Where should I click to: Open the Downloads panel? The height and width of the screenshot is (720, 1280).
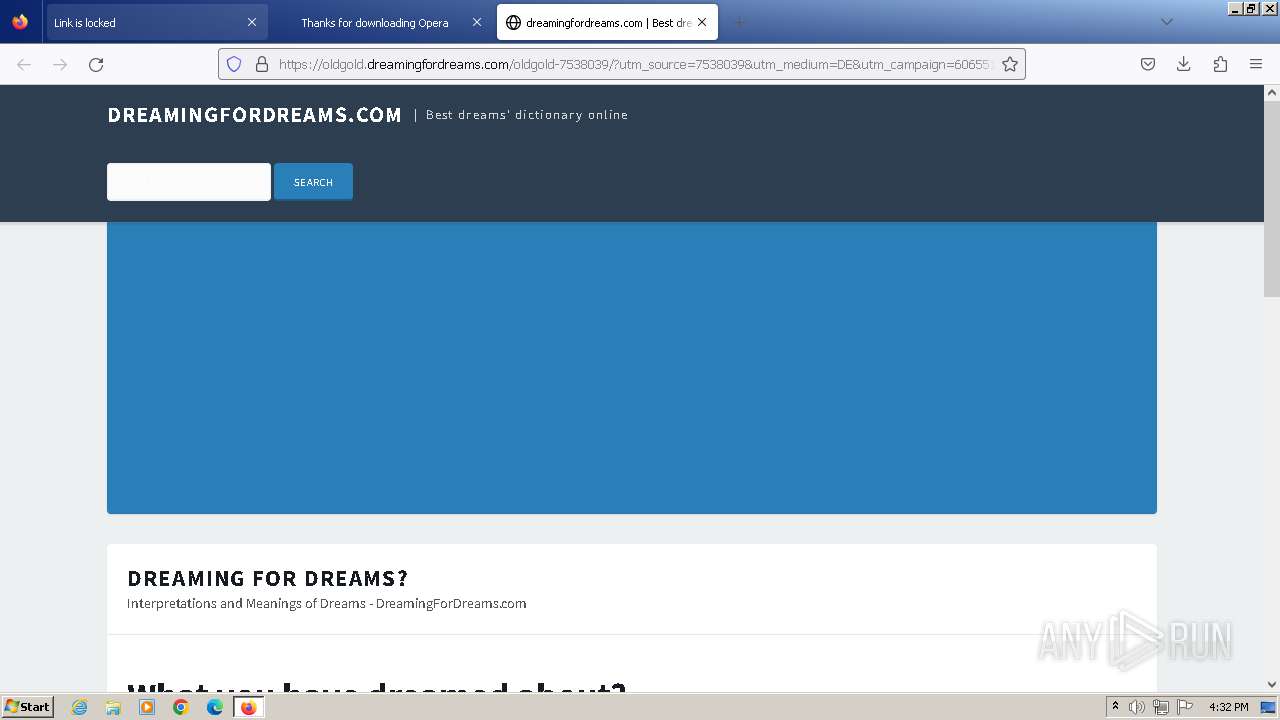pos(1184,64)
